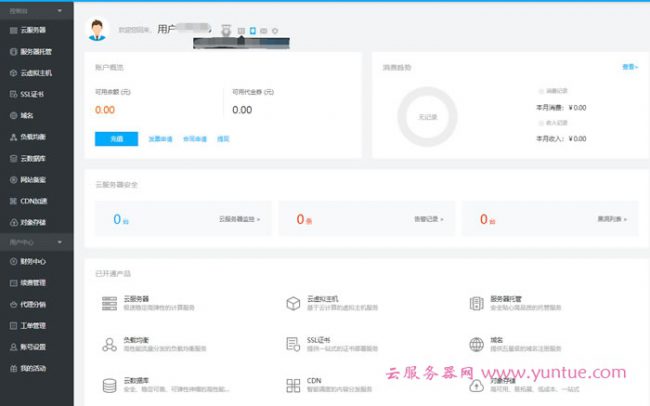The image size is (650, 406).
Task: Expand the 查看 dropdown in 消费趋势
Action: [629, 67]
